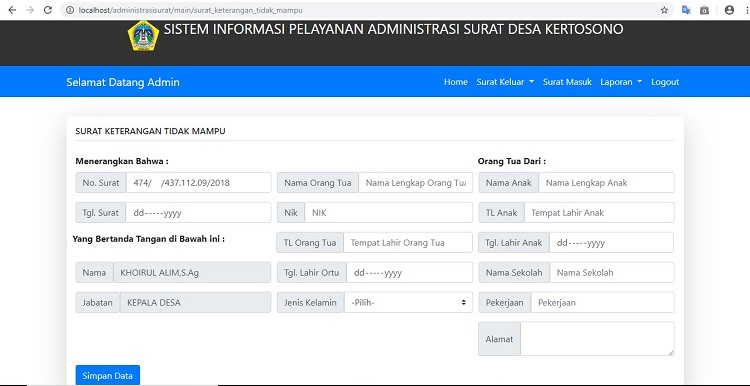This screenshot has height=386, width=750.
Task: Focus the NIK input field
Action: (x=388, y=213)
